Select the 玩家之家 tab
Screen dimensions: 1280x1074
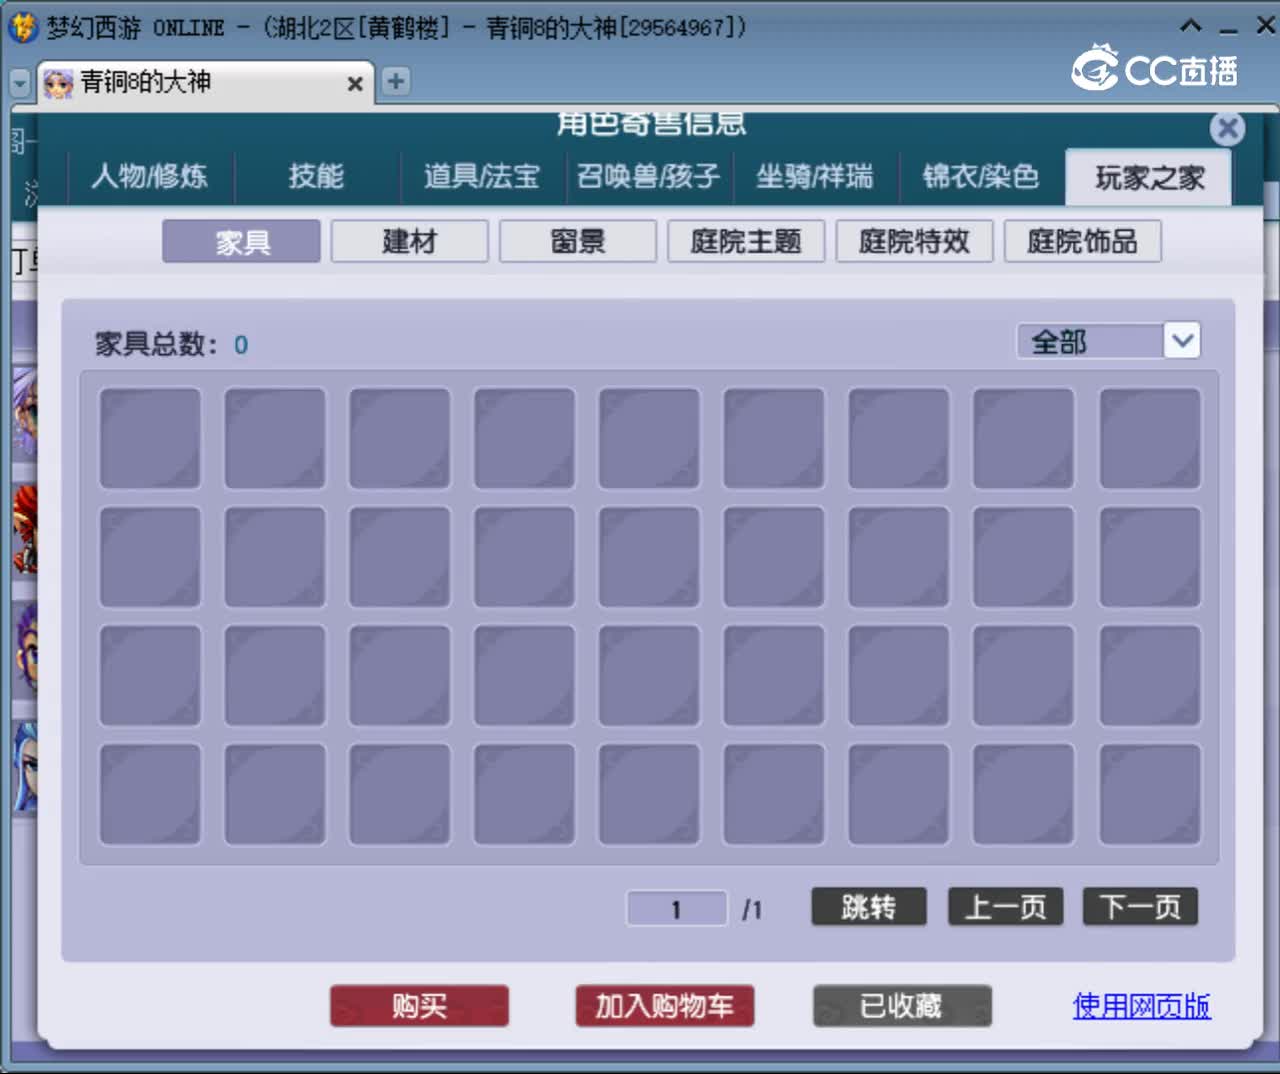[1149, 178]
